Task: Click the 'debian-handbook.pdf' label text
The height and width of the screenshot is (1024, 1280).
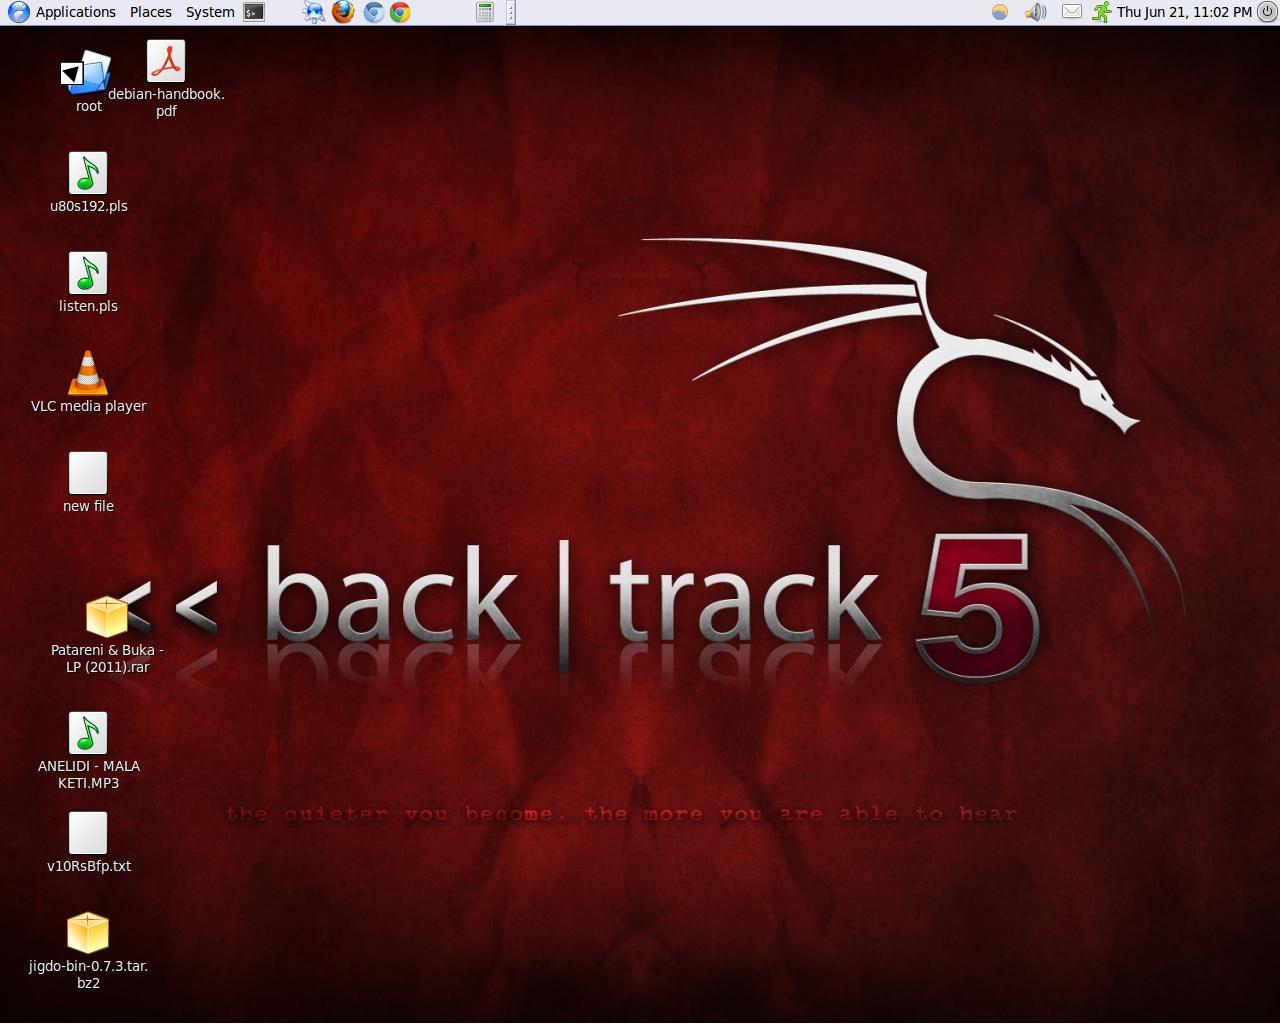Action: 166,102
